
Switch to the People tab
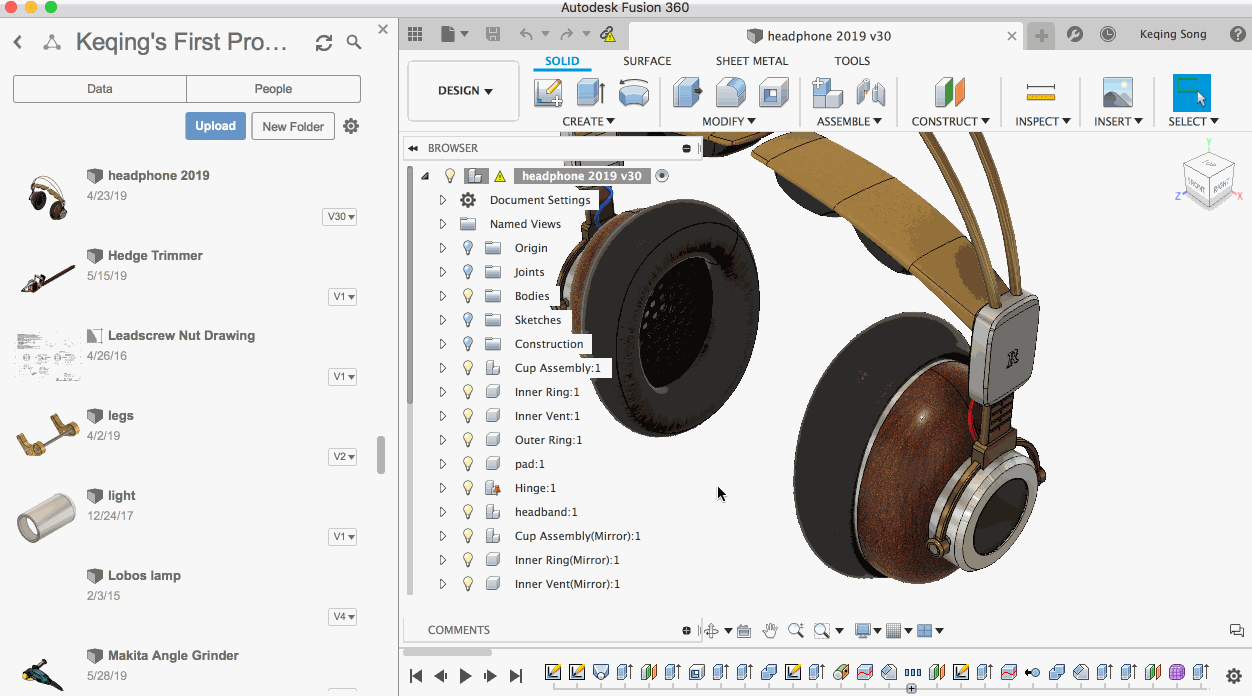click(273, 89)
